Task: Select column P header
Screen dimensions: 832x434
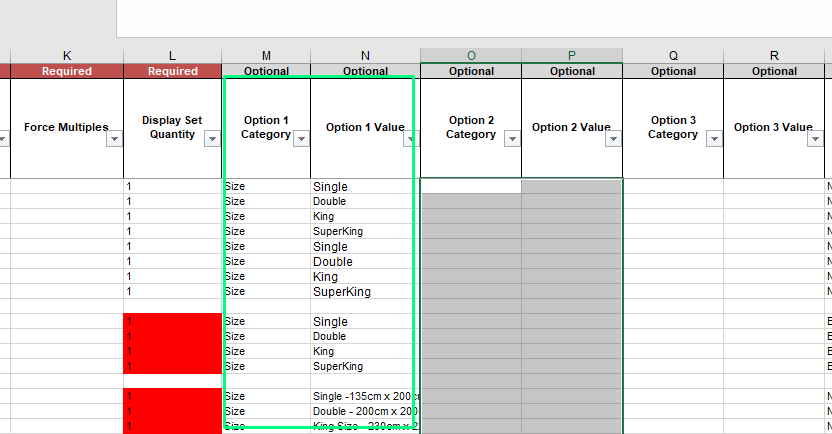Action: (x=572, y=56)
